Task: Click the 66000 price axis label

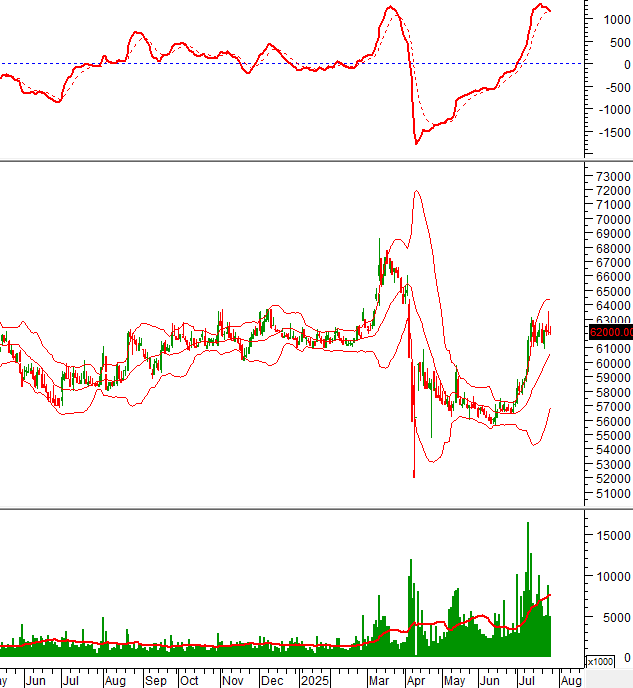Action: click(x=613, y=277)
